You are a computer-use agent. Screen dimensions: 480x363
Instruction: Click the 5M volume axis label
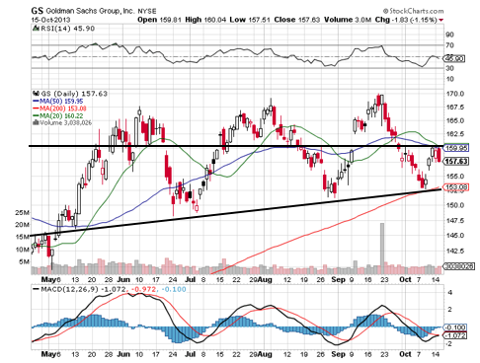24,262
